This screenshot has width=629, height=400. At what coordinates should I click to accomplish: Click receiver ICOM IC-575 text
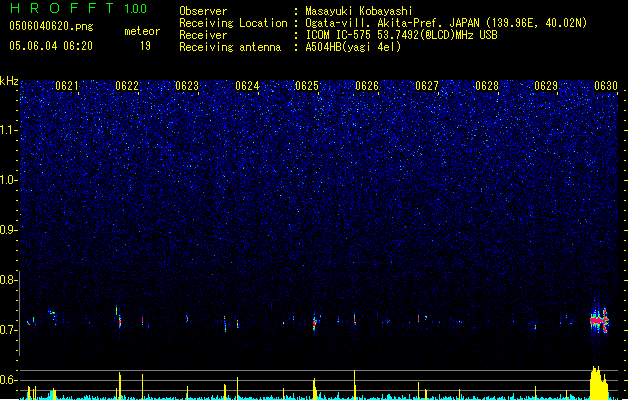tap(401, 35)
